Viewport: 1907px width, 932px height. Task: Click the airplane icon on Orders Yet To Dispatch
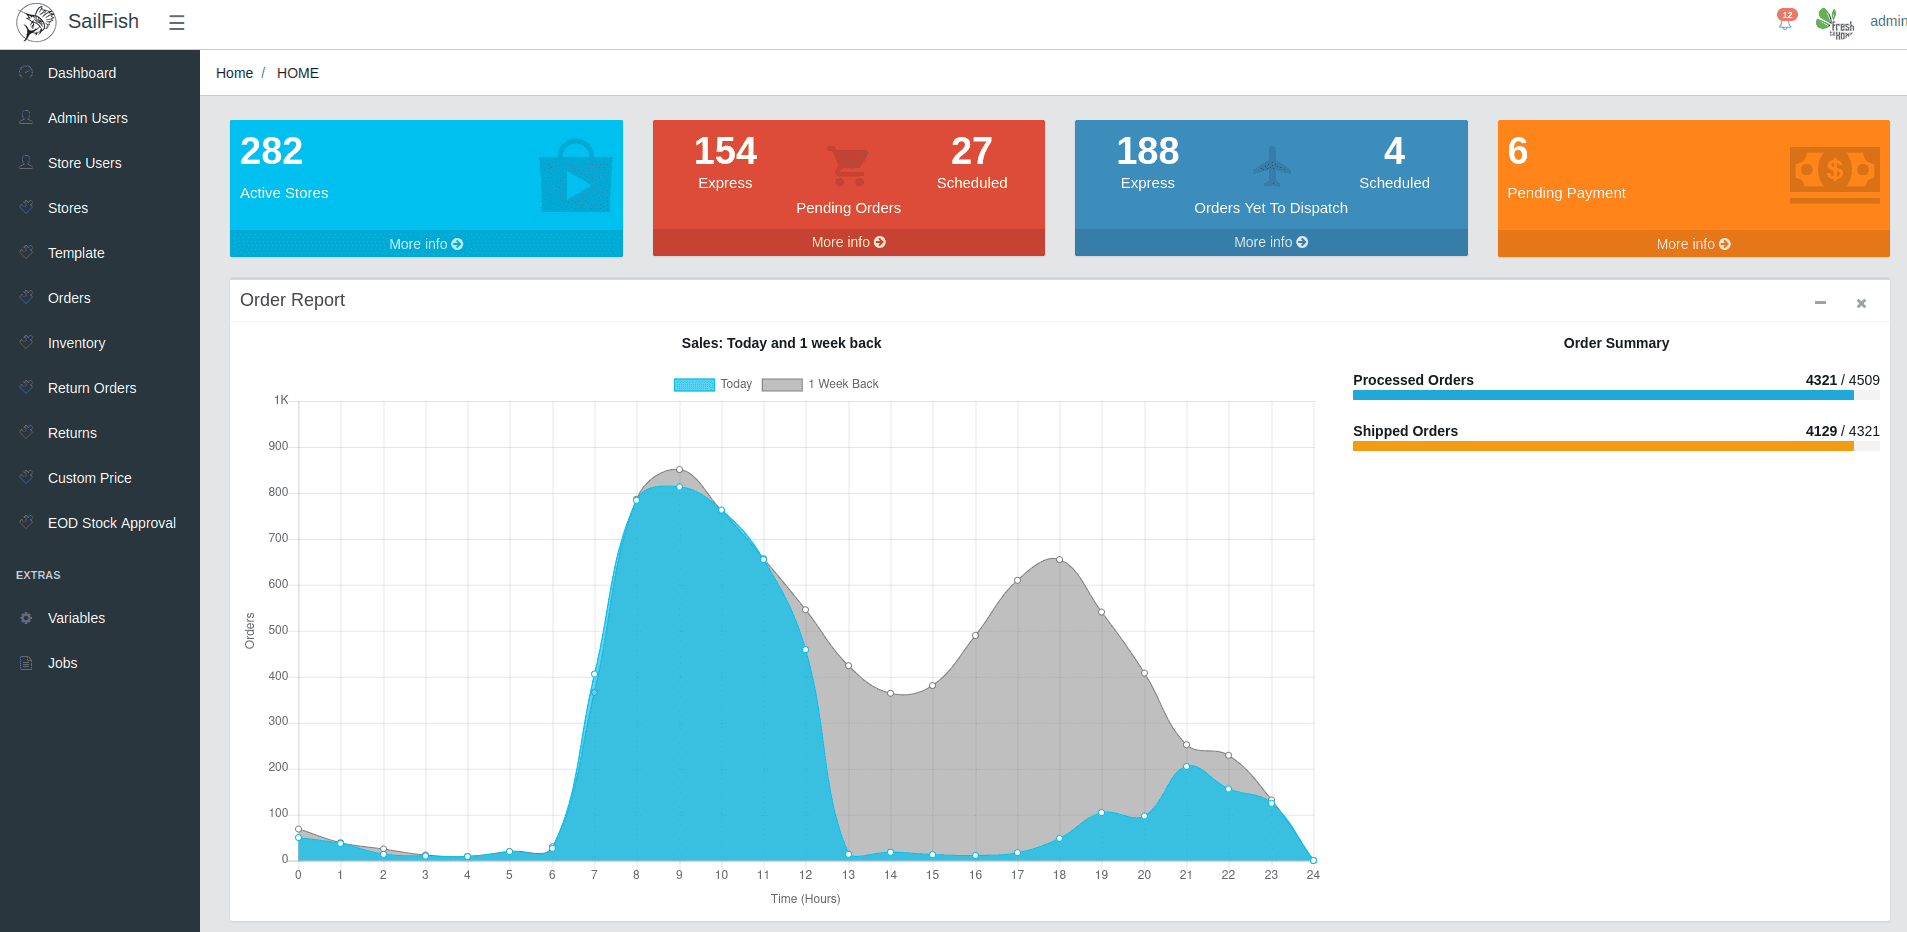(1271, 166)
